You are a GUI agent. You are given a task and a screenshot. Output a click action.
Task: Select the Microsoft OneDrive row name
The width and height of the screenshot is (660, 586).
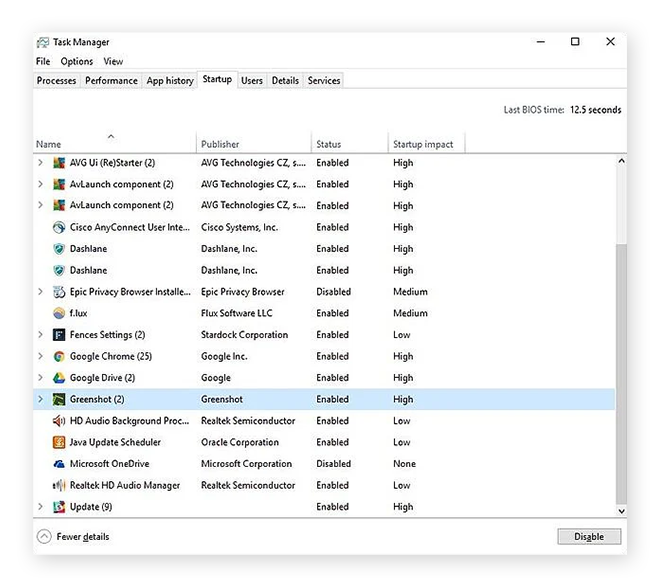[x=109, y=464]
